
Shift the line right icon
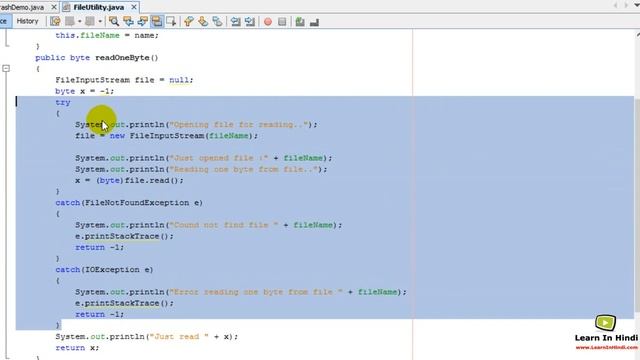tap(250, 22)
